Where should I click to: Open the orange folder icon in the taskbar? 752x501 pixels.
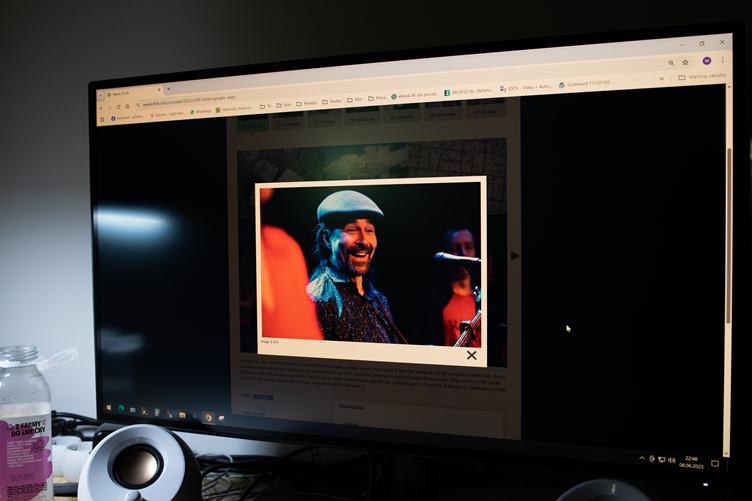[182, 415]
